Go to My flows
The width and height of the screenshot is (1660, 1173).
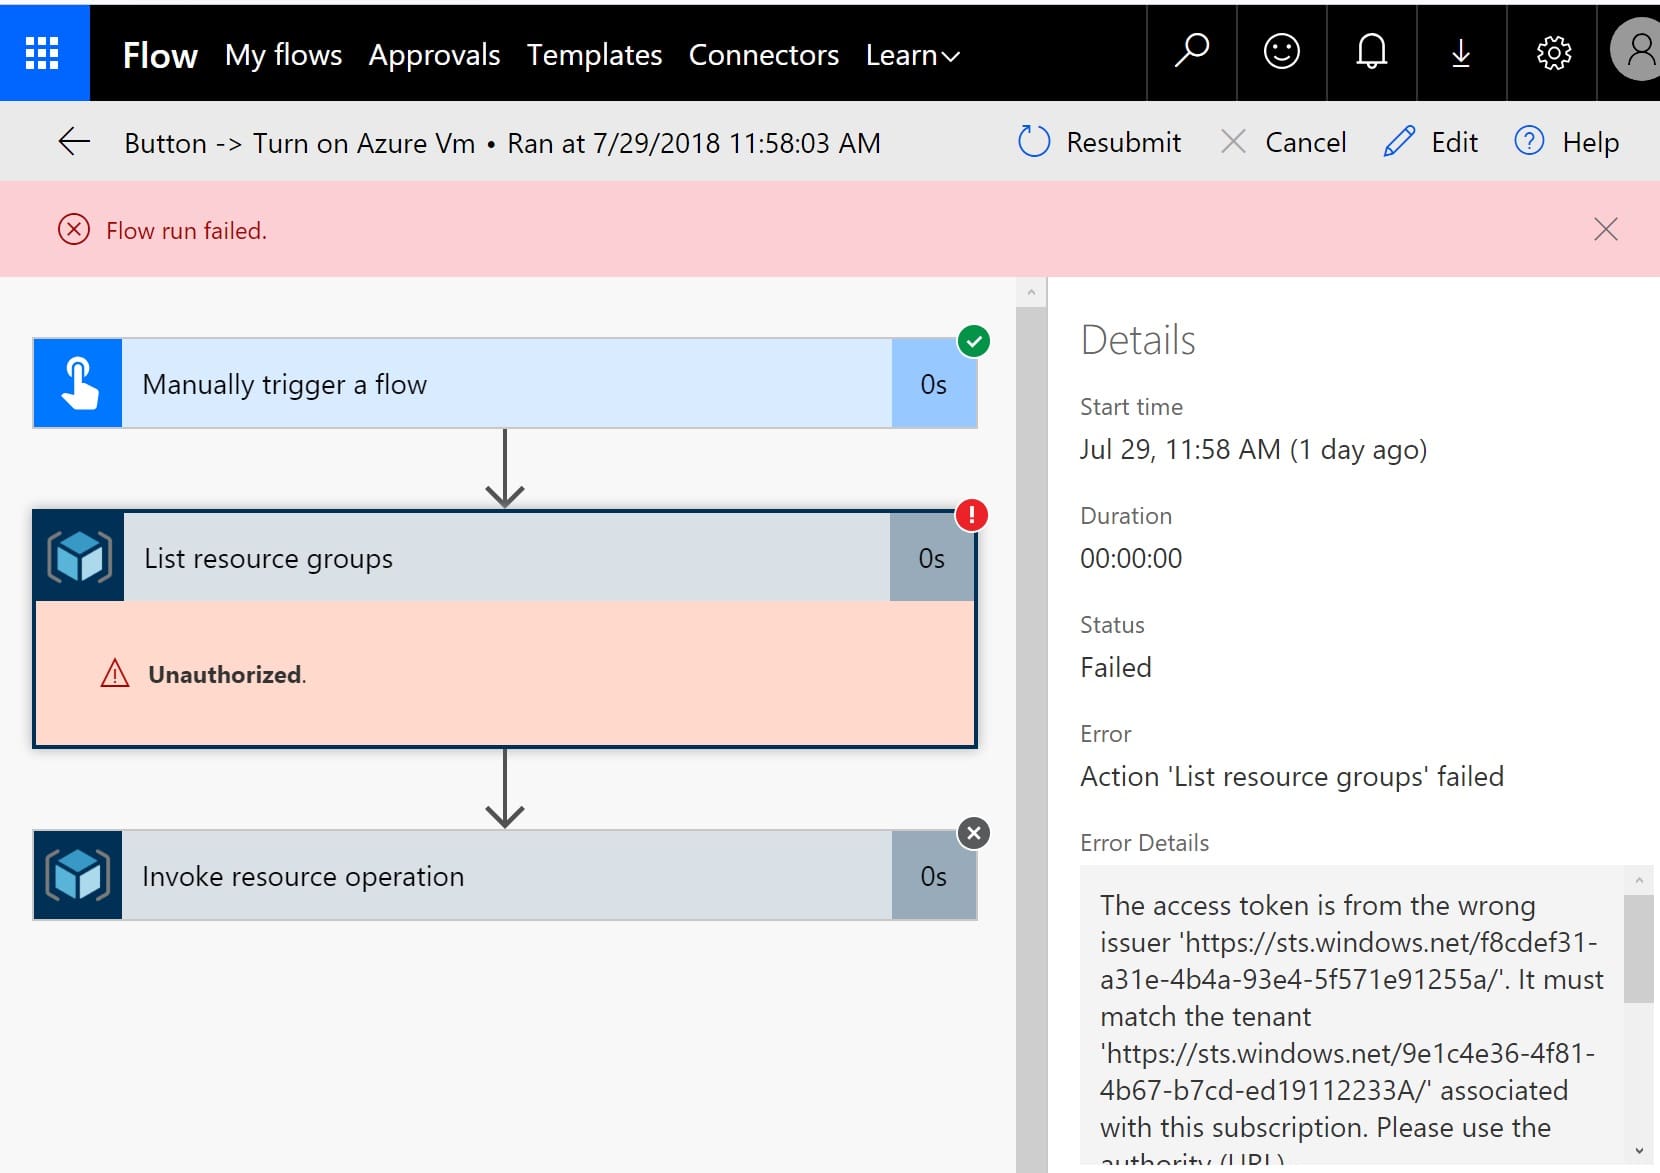283,55
